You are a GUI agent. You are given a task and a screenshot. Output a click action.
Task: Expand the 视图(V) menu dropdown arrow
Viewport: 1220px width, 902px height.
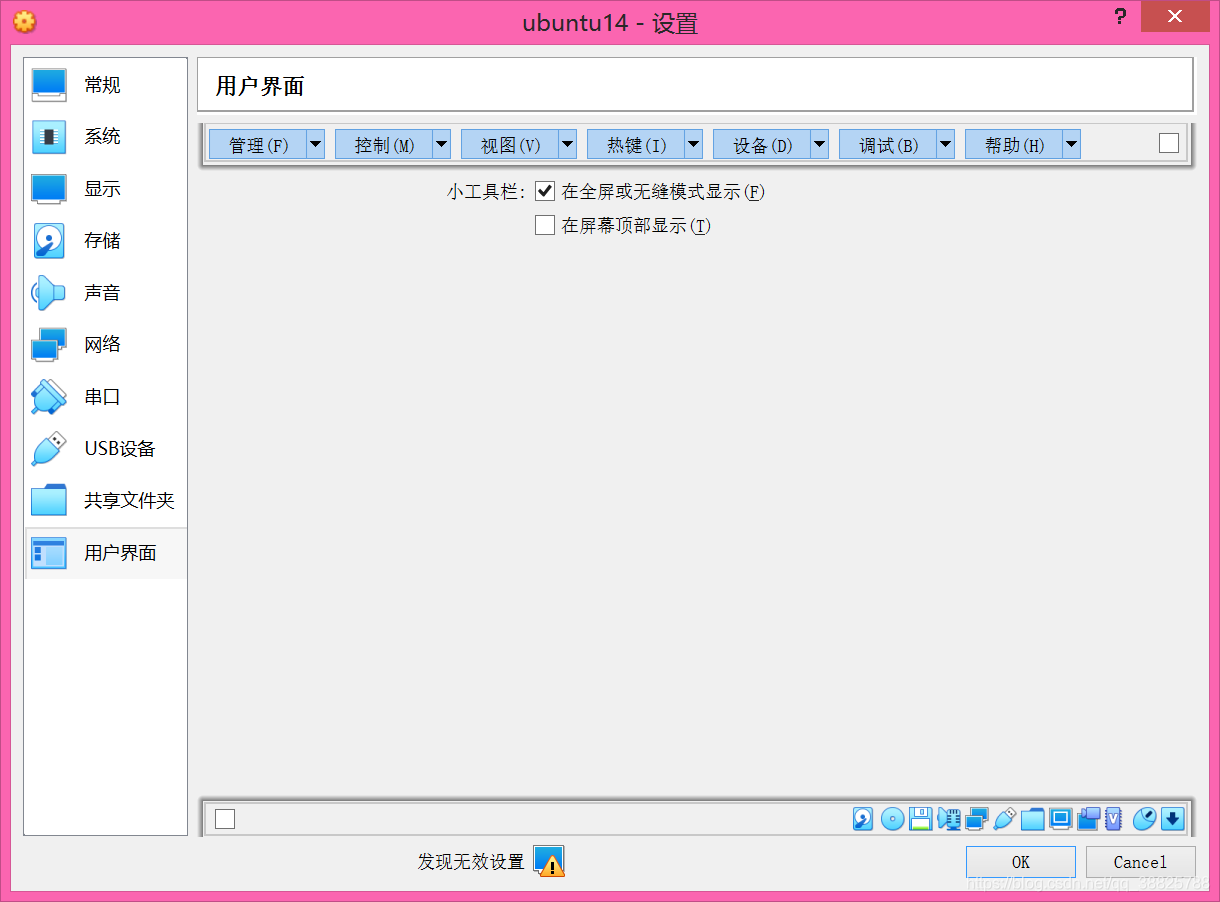point(568,144)
